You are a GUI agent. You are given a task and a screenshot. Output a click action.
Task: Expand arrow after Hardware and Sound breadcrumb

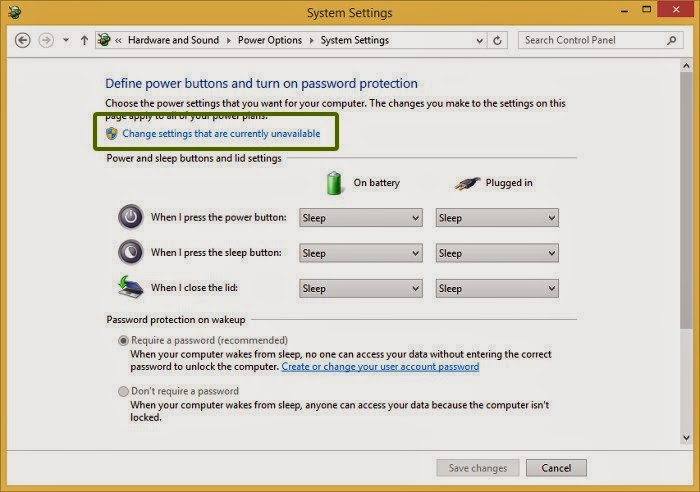[x=229, y=40]
